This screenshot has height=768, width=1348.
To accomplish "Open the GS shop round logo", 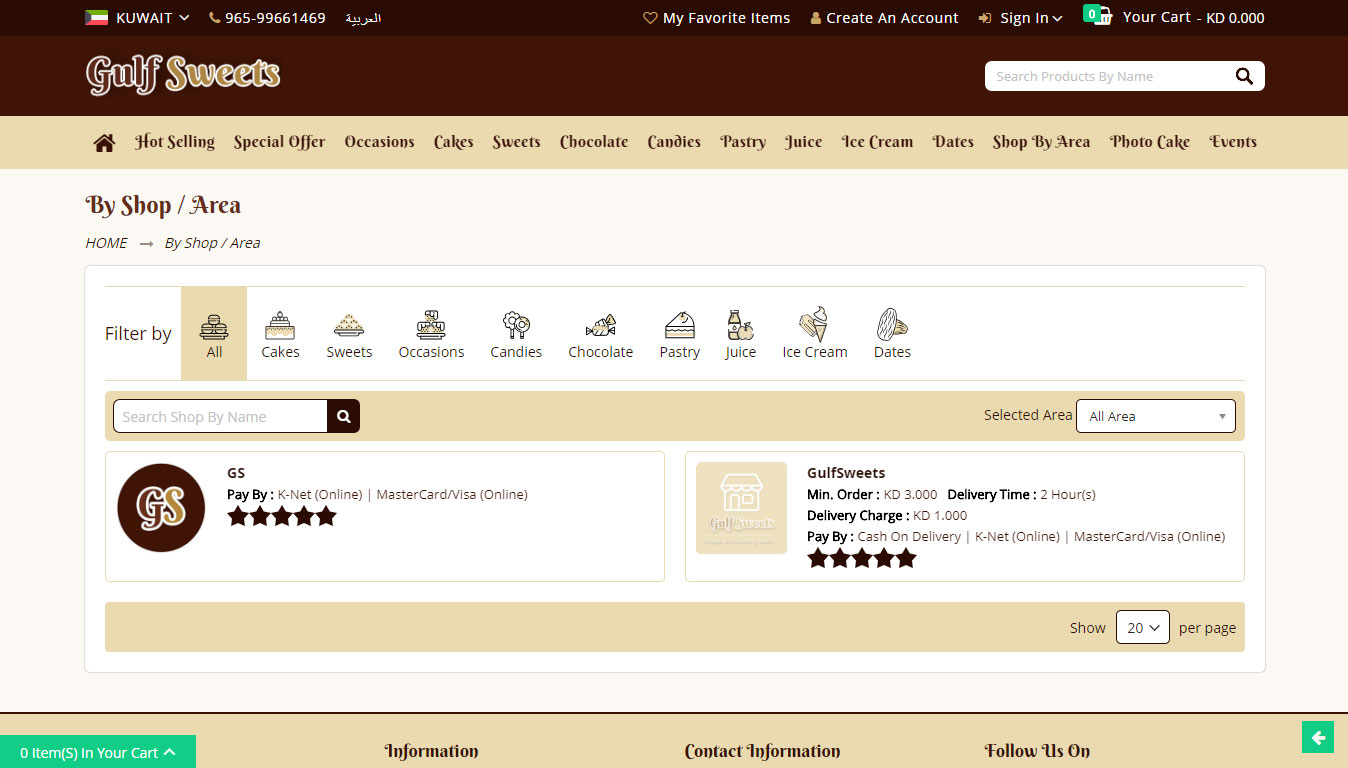I will point(161,508).
